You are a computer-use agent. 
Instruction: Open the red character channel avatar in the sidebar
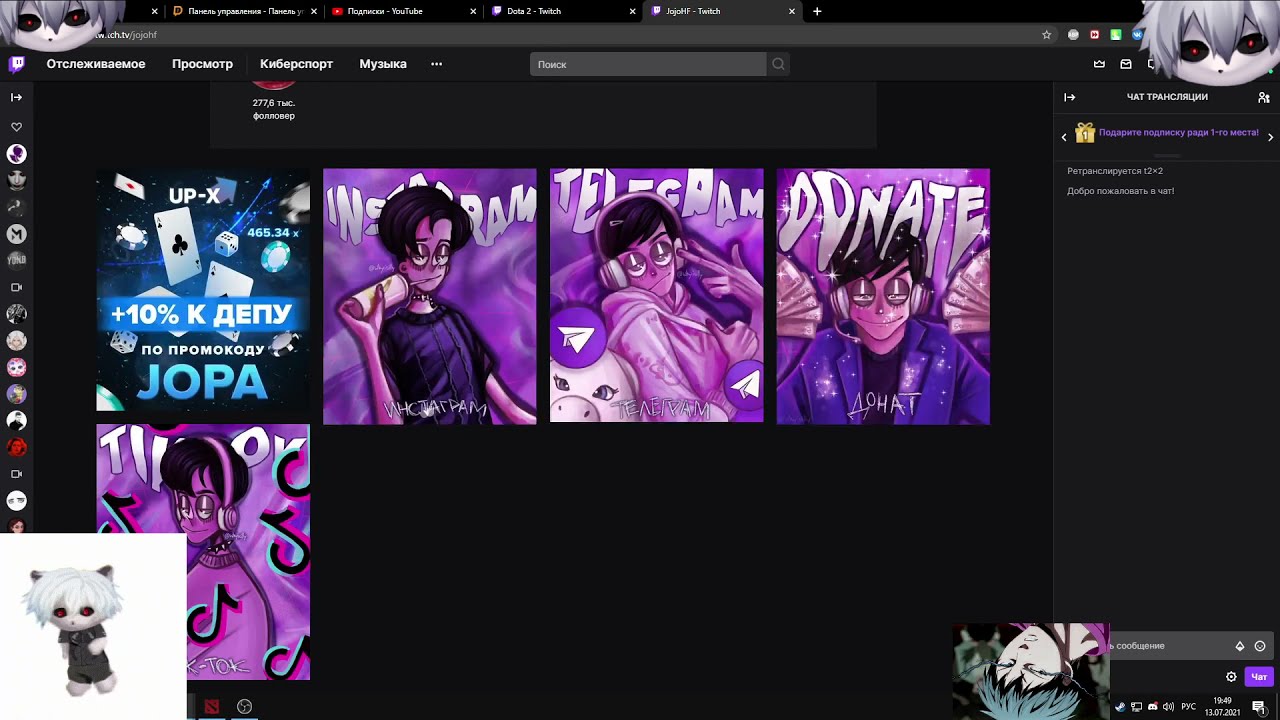(16, 447)
